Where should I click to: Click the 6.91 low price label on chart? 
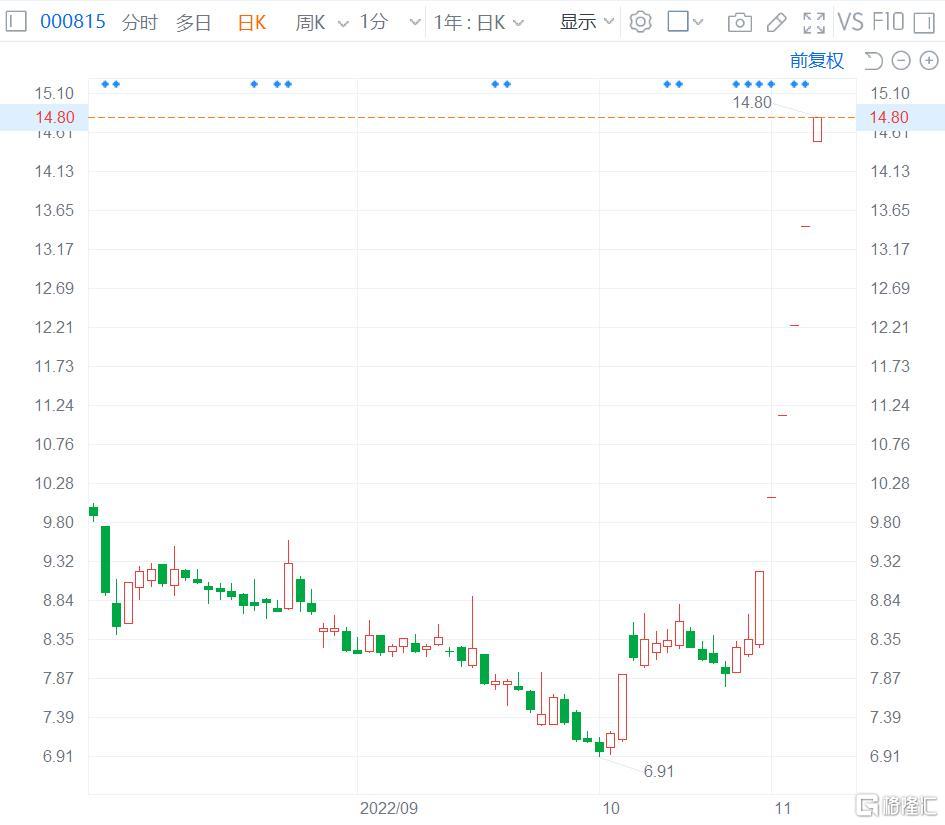click(658, 771)
